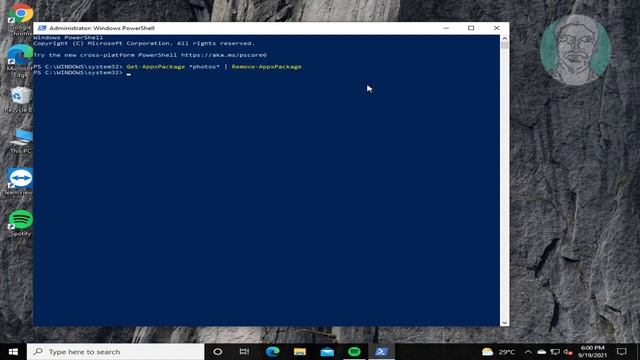The height and width of the screenshot is (360, 640).
Task: Launch Edge from the taskbar
Action: click(272, 352)
